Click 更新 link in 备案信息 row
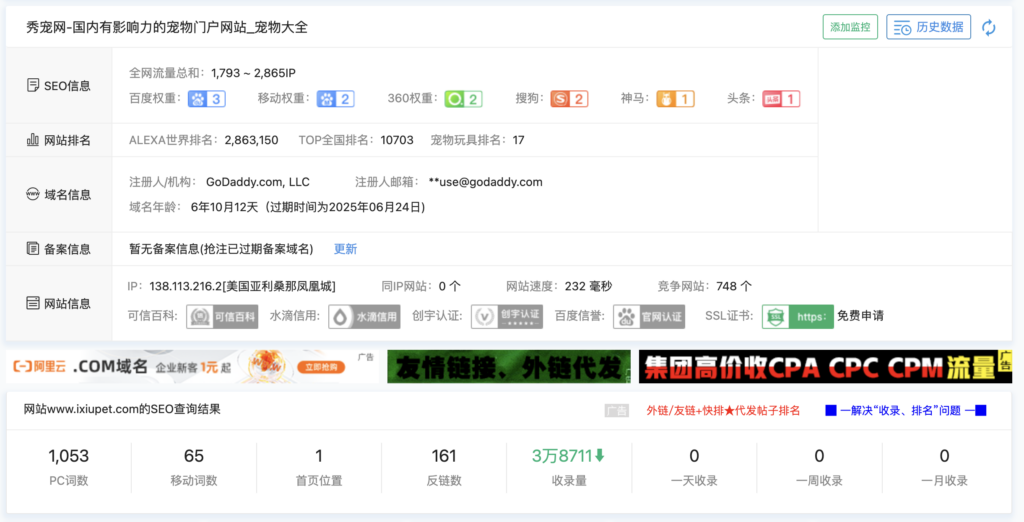The height and width of the screenshot is (522, 1024). pos(345,249)
